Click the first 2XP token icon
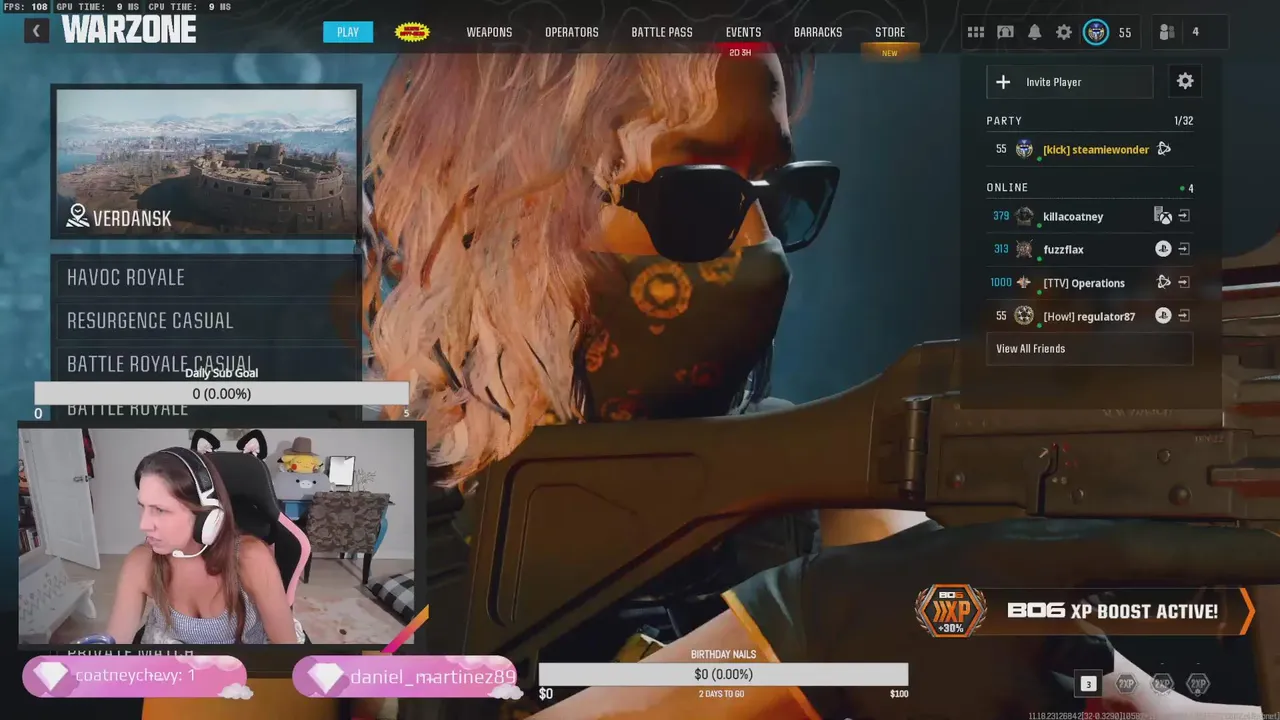 (x=1126, y=684)
